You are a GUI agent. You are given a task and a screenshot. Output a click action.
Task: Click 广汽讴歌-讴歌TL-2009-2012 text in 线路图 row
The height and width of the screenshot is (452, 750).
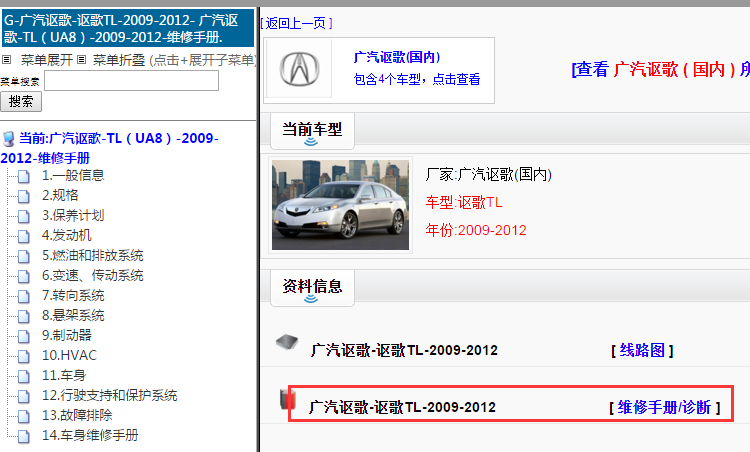(404, 351)
